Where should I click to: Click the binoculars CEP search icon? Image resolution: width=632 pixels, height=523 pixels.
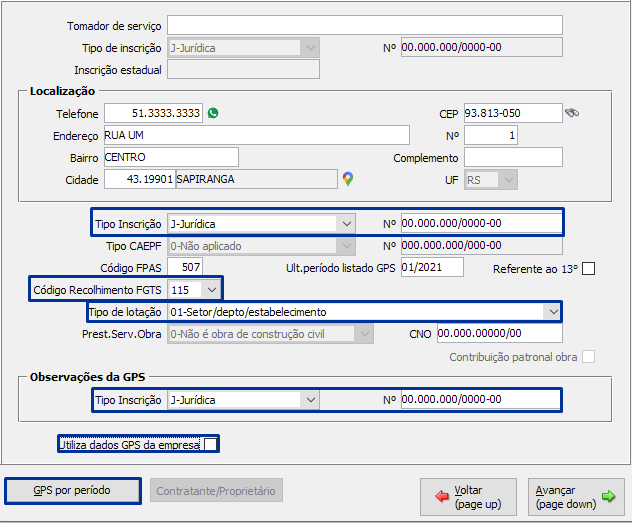pyautogui.click(x=572, y=113)
